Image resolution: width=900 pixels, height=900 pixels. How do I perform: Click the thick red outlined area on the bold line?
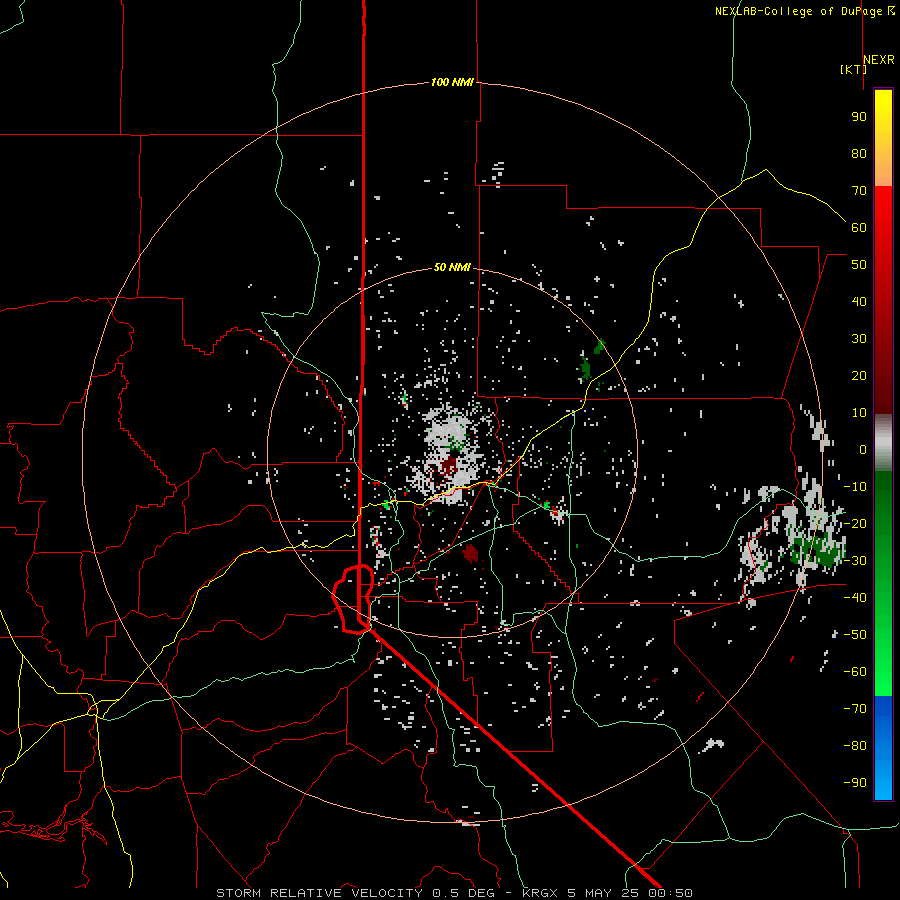click(x=354, y=599)
